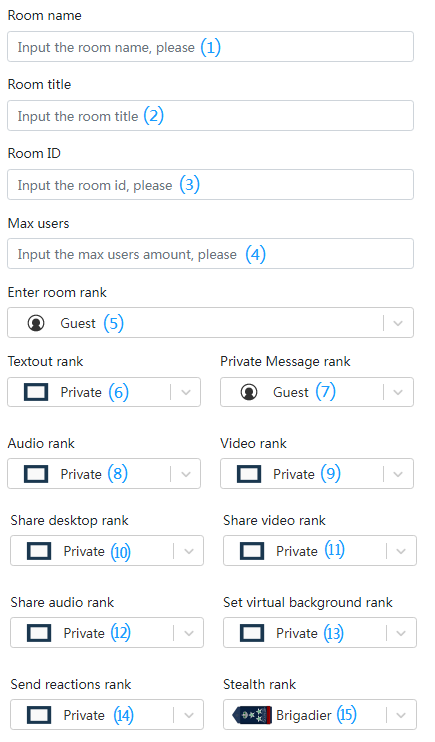
Task: Open the Private Message rank dropdown chevron
Action: point(398,392)
